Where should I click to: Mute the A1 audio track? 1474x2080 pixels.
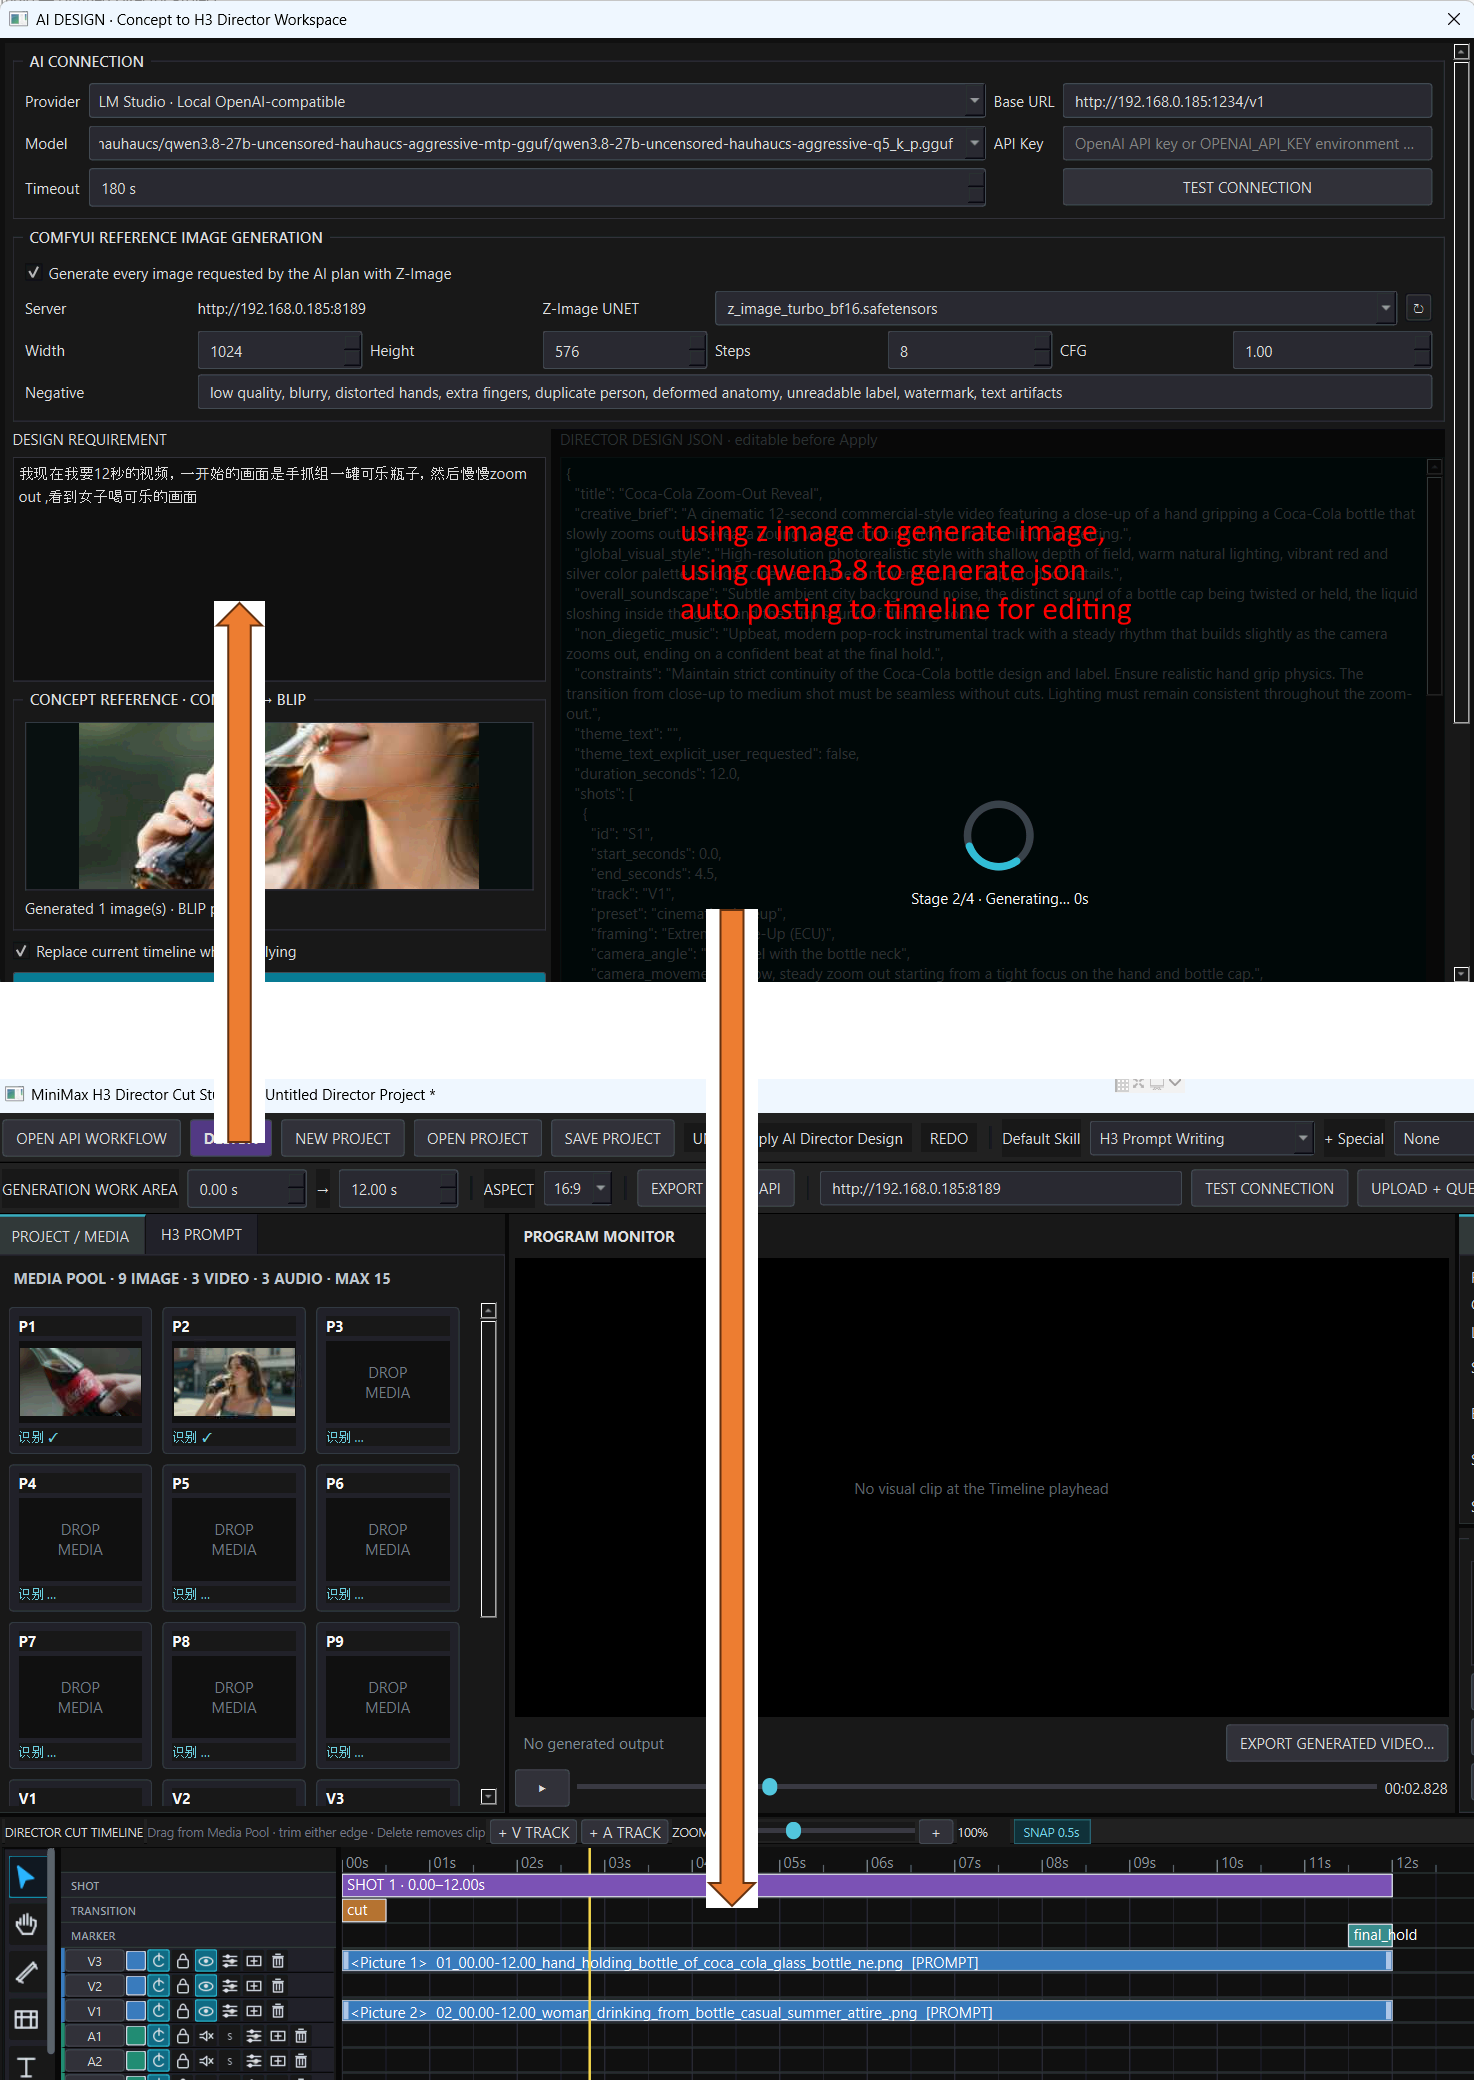click(x=206, y=2035)
